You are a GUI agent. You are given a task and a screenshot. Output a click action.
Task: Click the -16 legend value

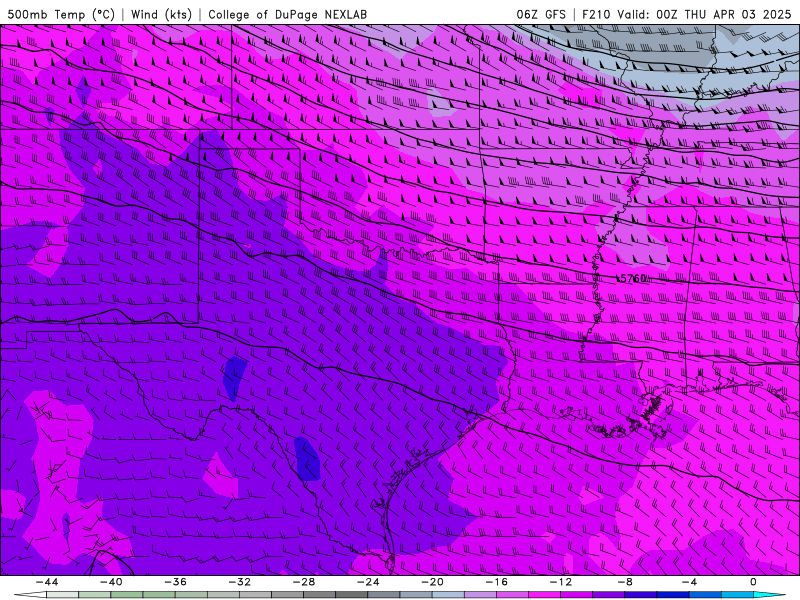click(496, 582)
